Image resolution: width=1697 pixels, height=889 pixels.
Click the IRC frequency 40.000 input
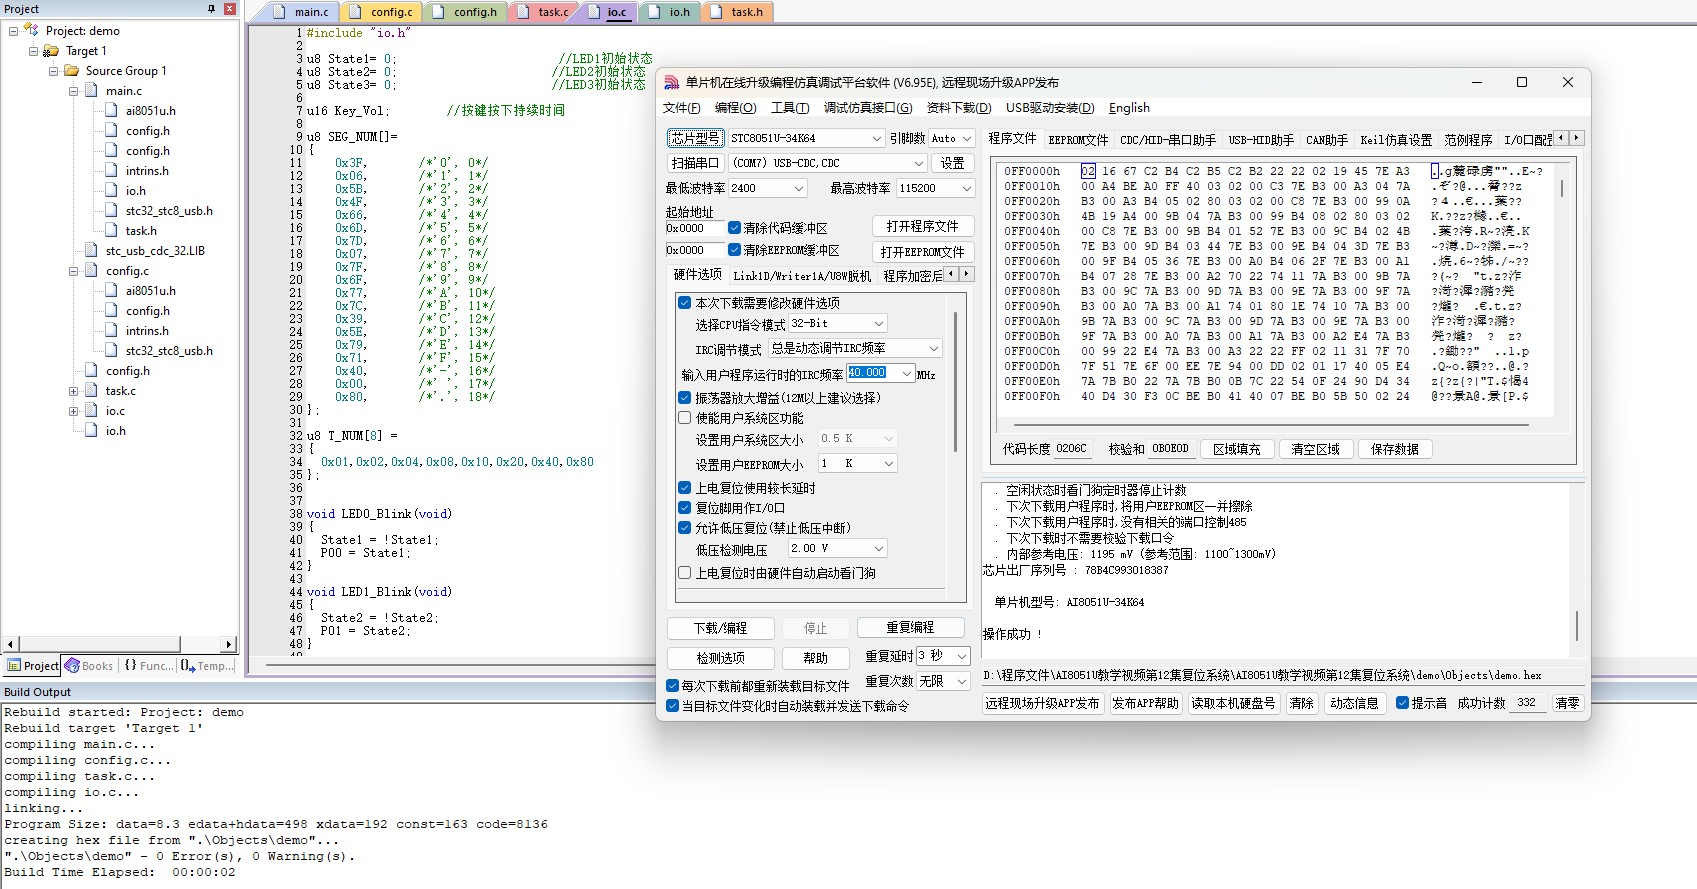tap(873, 373)
